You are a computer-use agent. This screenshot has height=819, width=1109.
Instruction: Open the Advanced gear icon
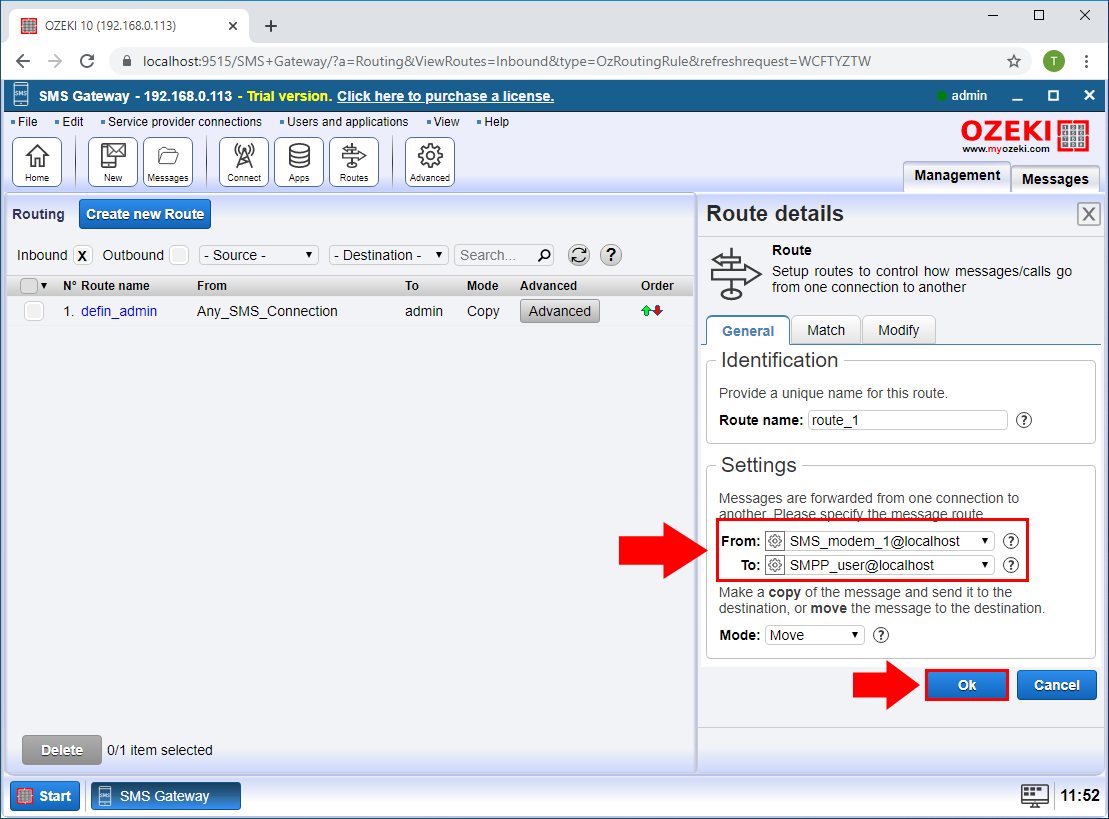[x=430, y=161]
